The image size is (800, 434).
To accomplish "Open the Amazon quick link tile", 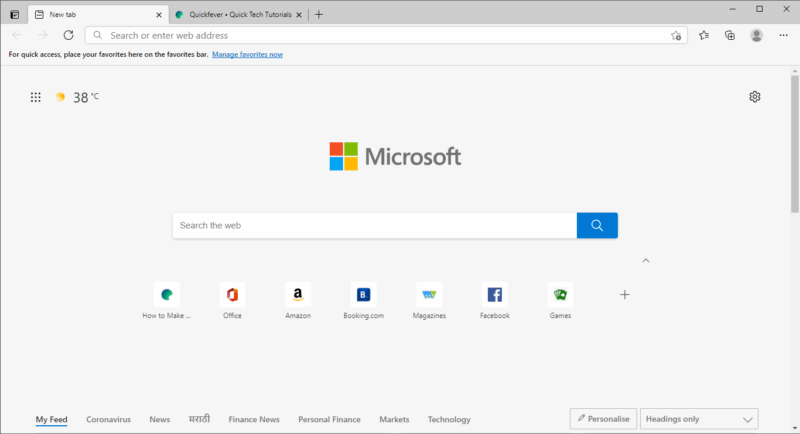I will coord(298,301).
